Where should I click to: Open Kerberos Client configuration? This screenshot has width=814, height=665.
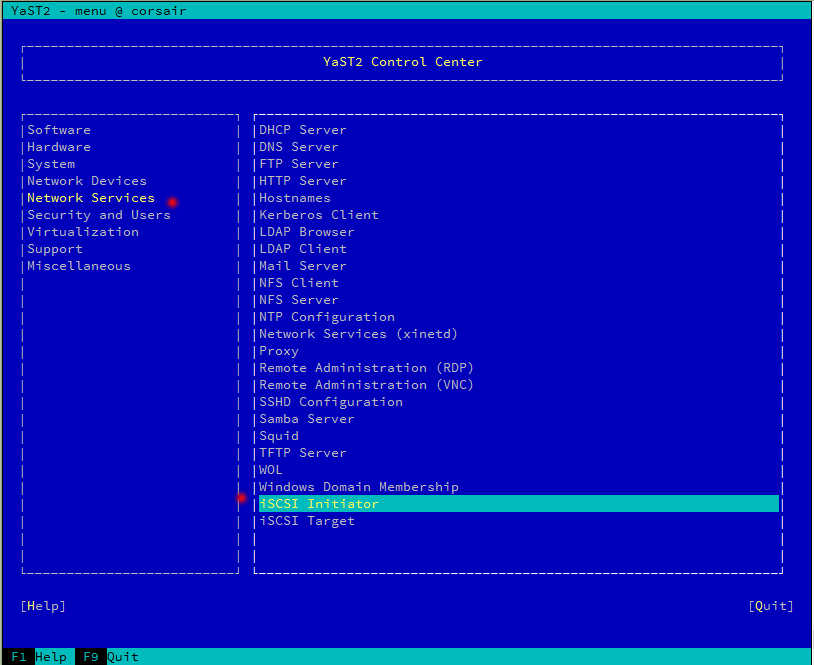click(x=319, y=215)
